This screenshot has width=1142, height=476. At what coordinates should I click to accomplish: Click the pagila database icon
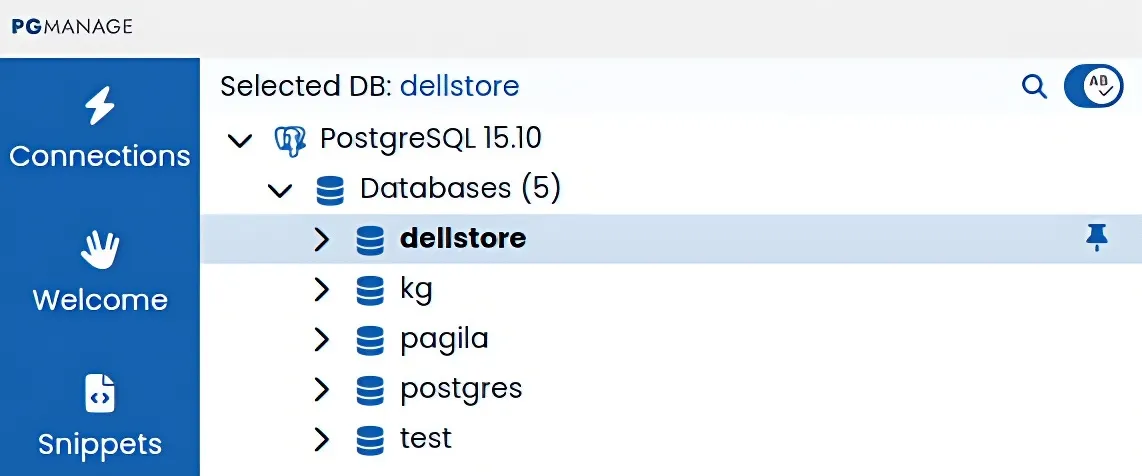370,339
